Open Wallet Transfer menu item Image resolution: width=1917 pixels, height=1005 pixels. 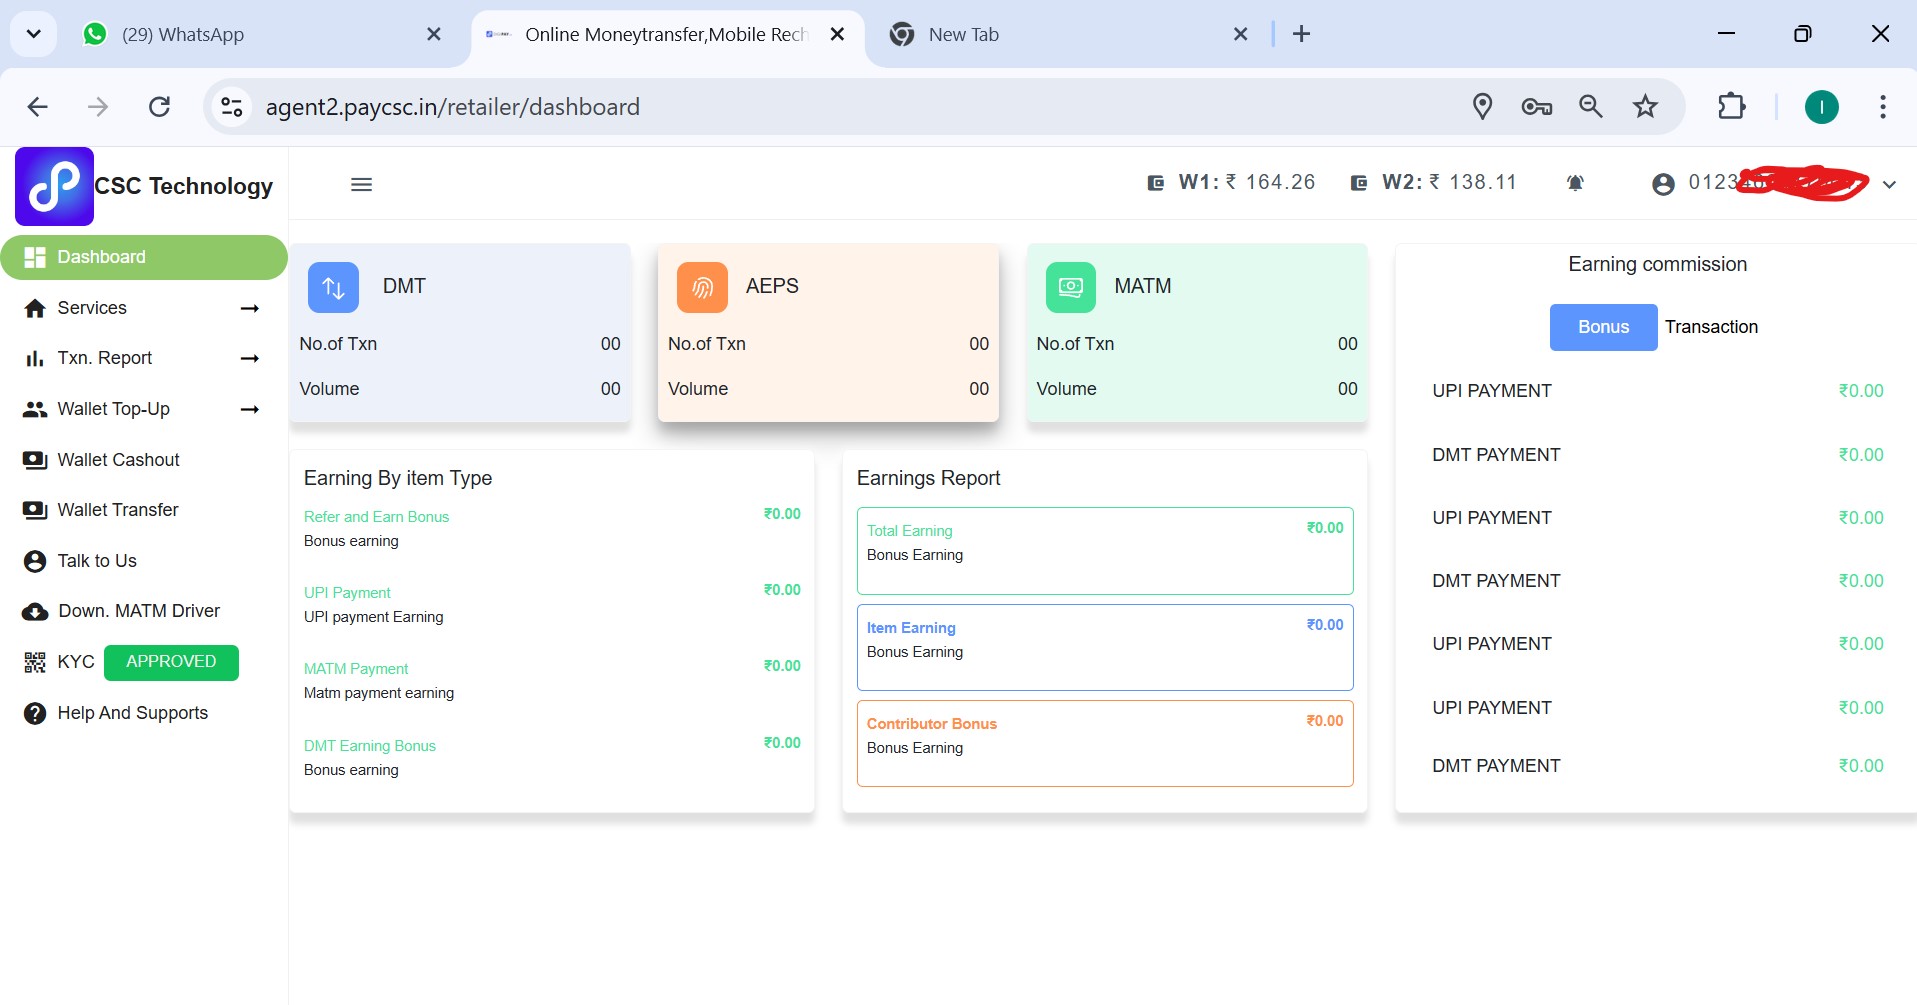click(118, 510)
